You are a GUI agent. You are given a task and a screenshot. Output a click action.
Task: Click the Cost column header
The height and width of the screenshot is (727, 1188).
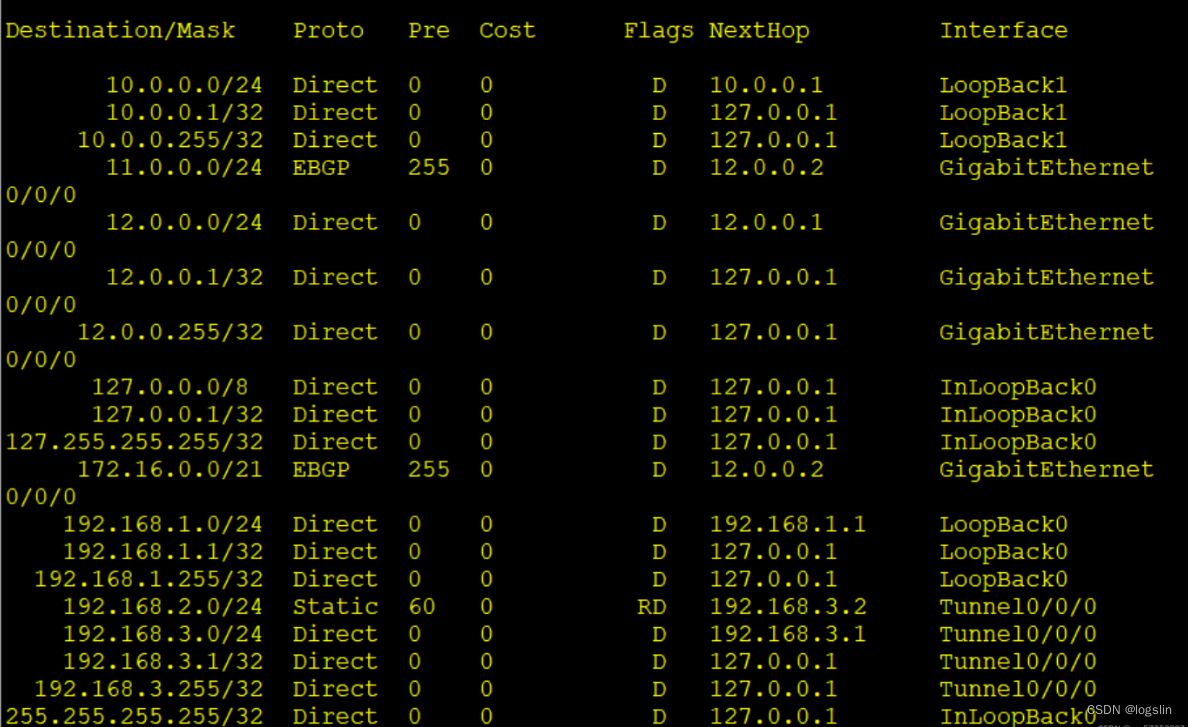[507, 31]
